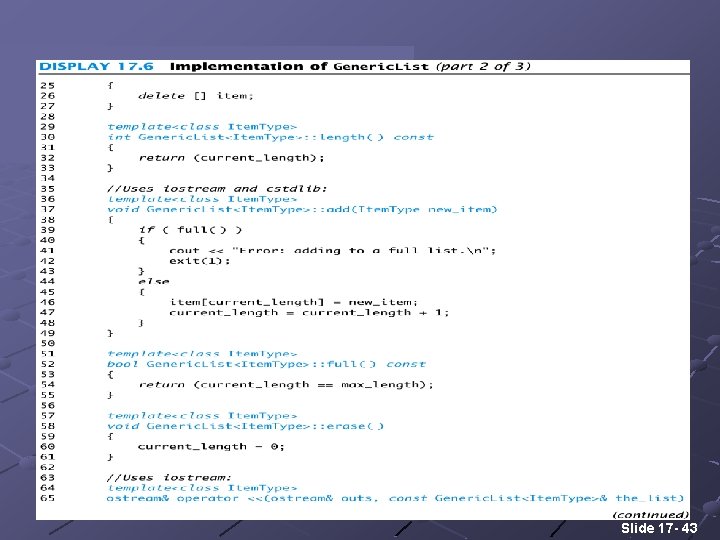Click the '(part 2 of 3)' title text
Viewport: 720px width, 540px height.
pos(484,67)
